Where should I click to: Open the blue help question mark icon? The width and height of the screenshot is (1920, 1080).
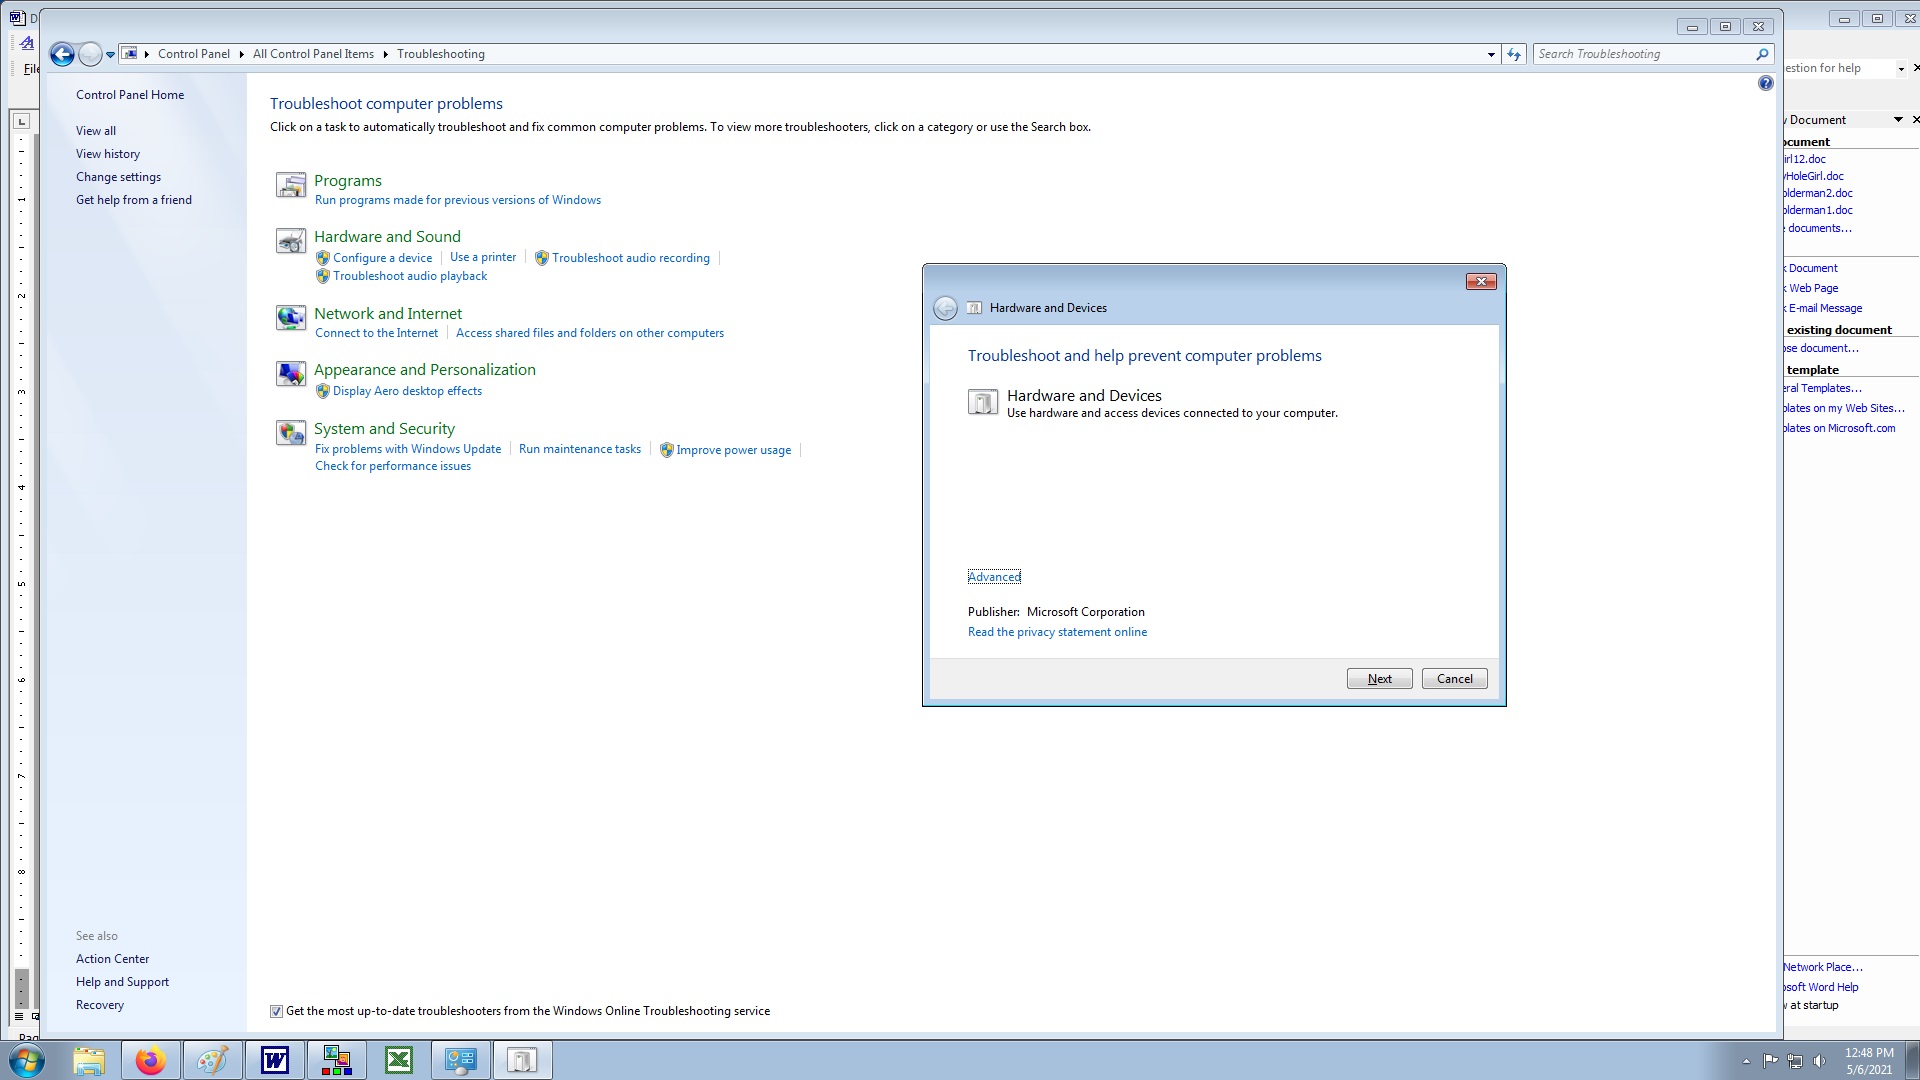tap(1765, 83)
